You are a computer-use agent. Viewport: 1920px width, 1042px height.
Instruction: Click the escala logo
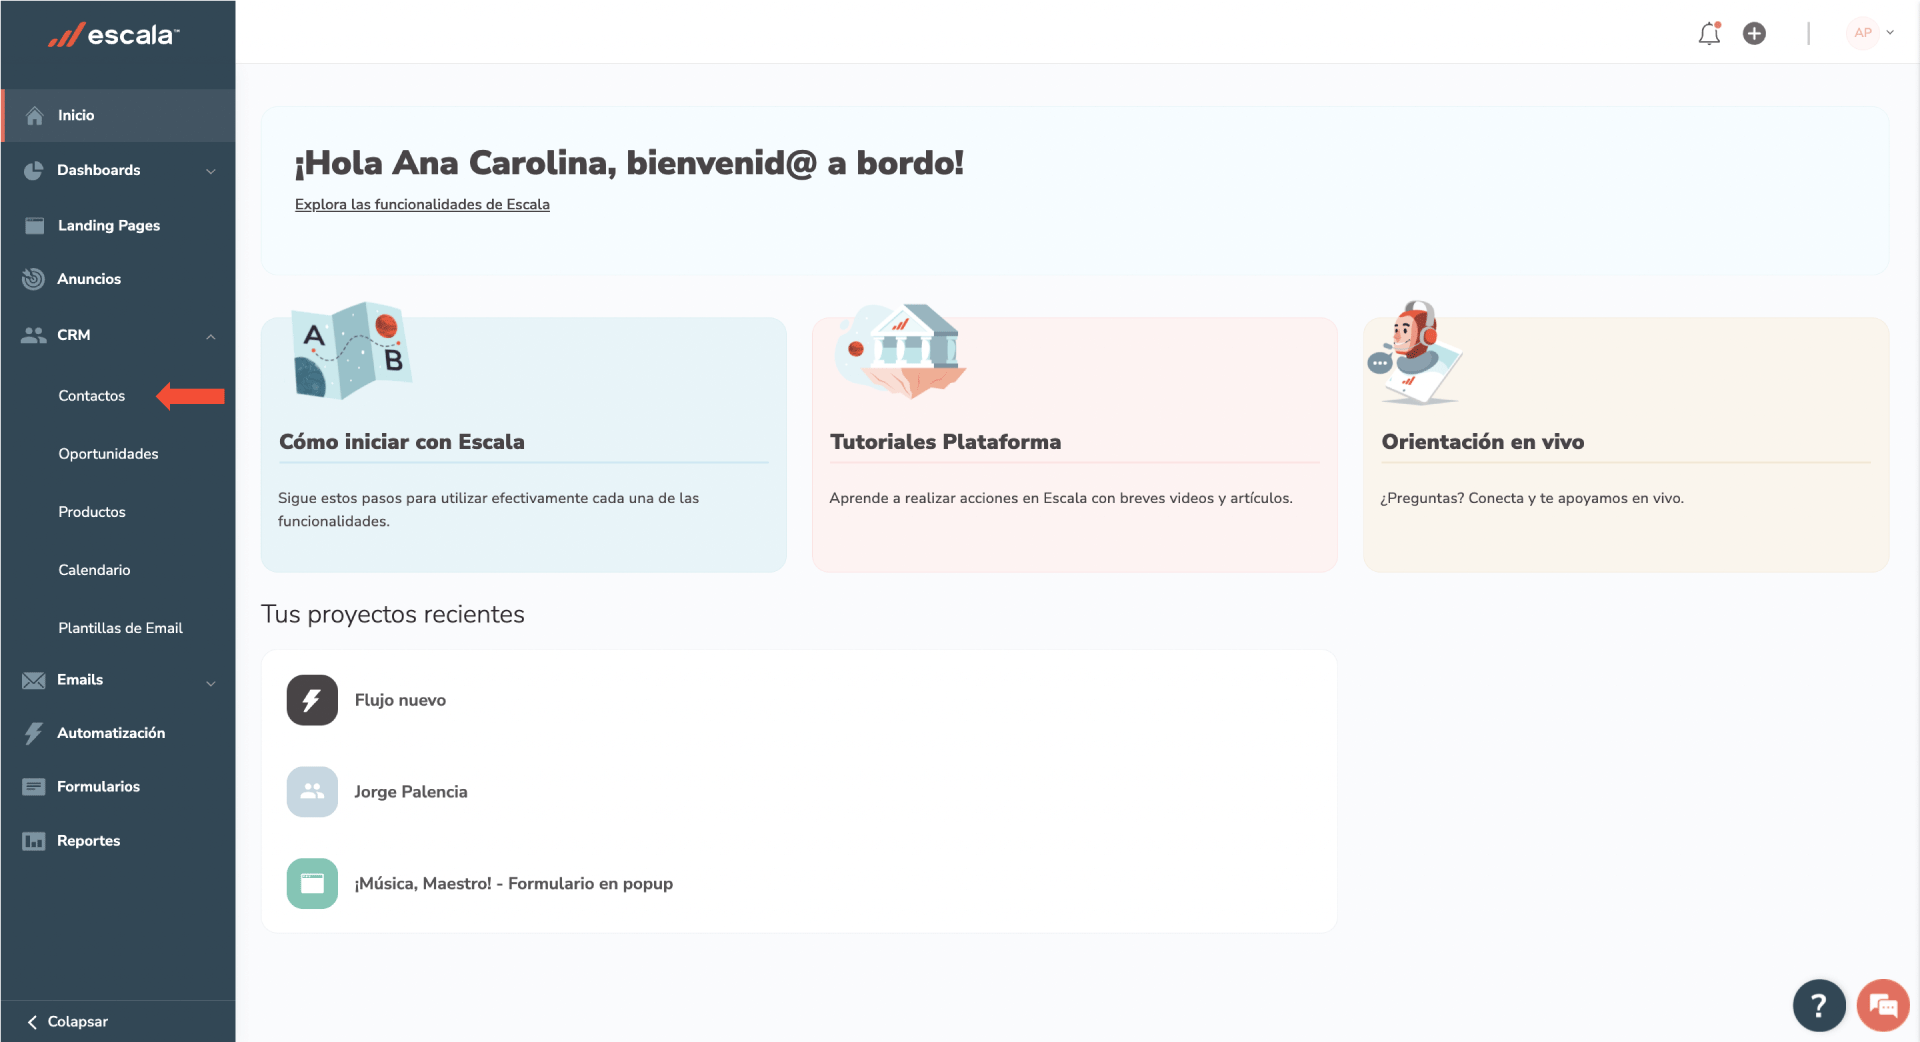(x=114, y=36)
